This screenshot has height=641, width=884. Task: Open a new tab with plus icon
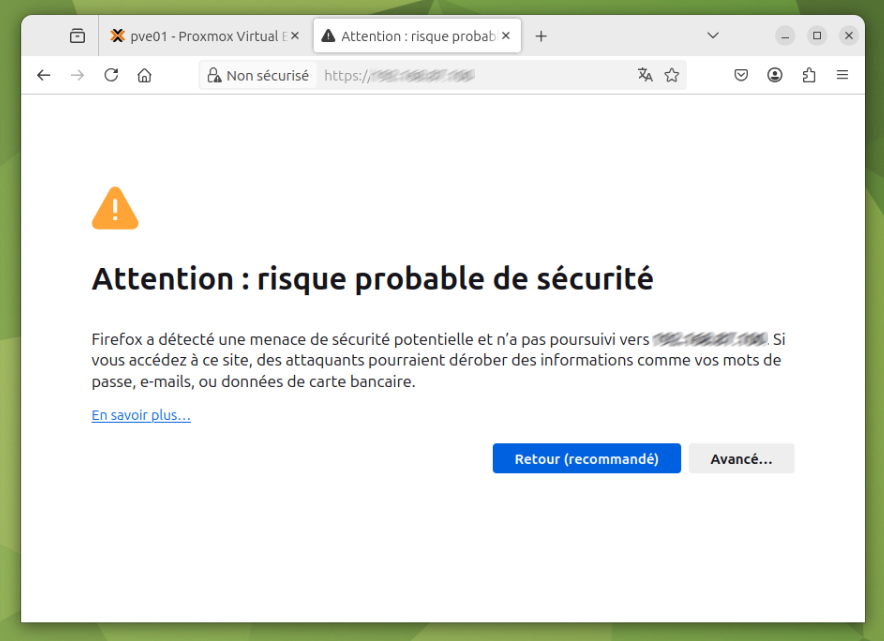[x=541, y=36]
